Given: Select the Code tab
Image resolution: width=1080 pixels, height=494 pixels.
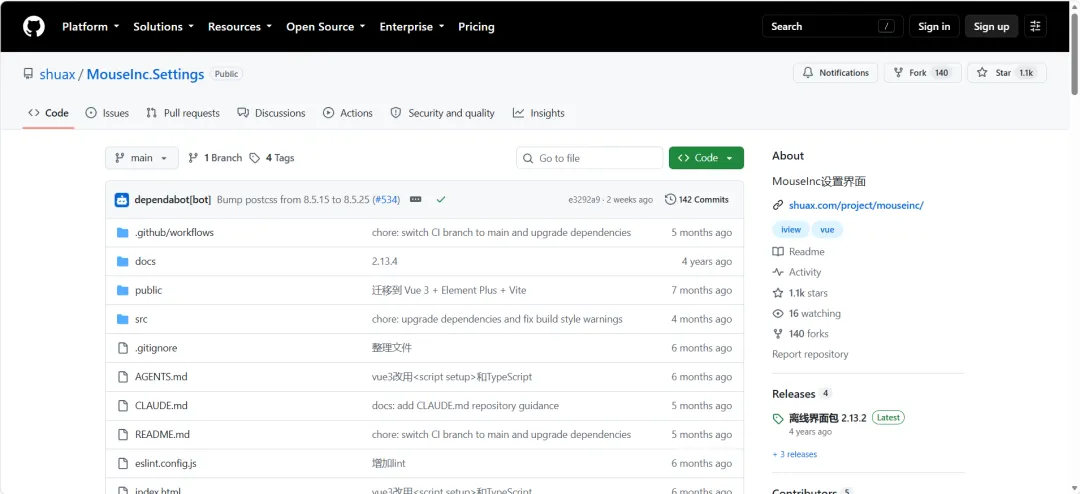Looking at the screenshot, I should pyautogui.click(x=48, y=113).
